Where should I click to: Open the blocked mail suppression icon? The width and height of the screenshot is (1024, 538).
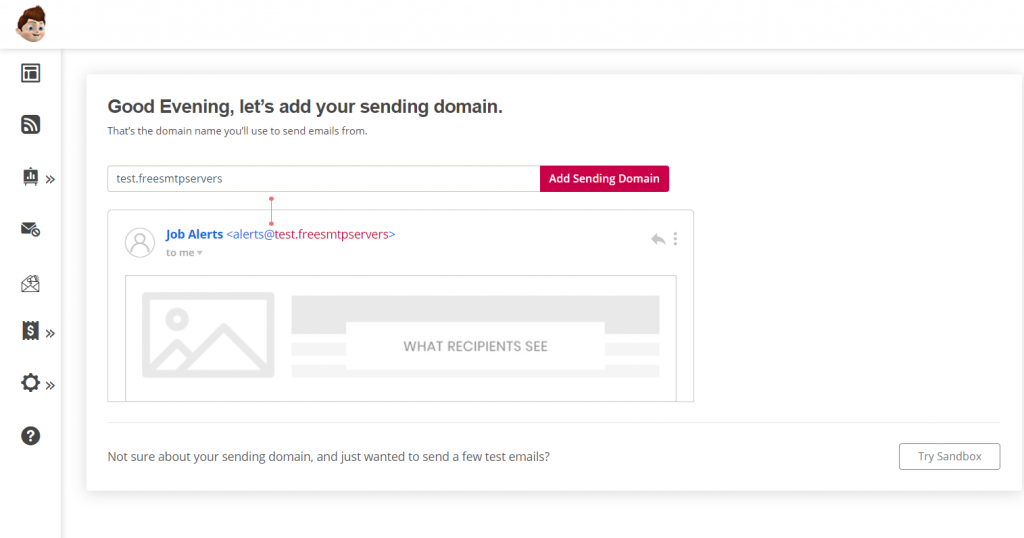click(30, 229)
